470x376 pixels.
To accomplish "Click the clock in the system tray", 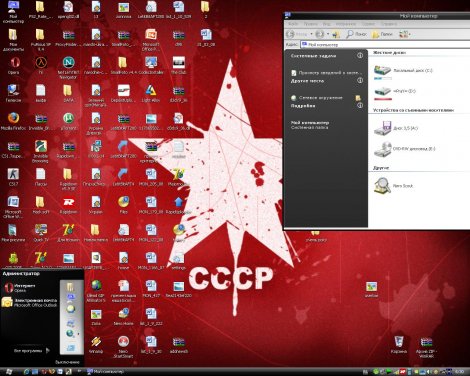I will point(460,371).
